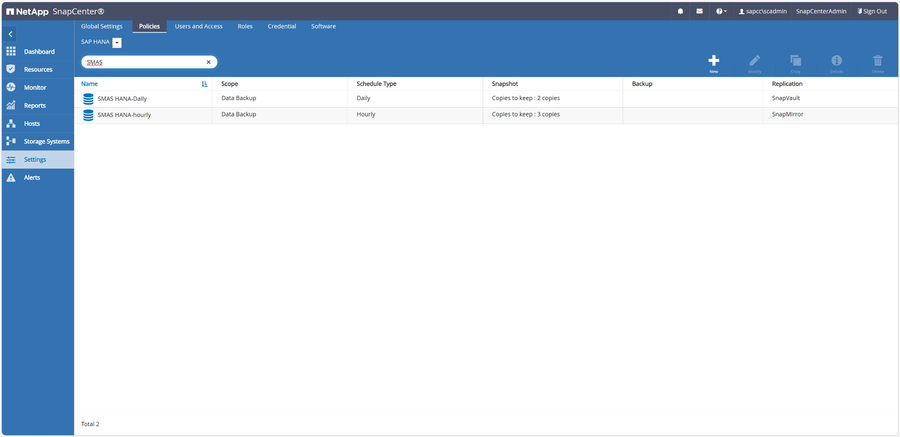The width and height of the screenshot is (900, 437).
Task: Click the Modify pencil icon
Action: click(x=754, y=61)
